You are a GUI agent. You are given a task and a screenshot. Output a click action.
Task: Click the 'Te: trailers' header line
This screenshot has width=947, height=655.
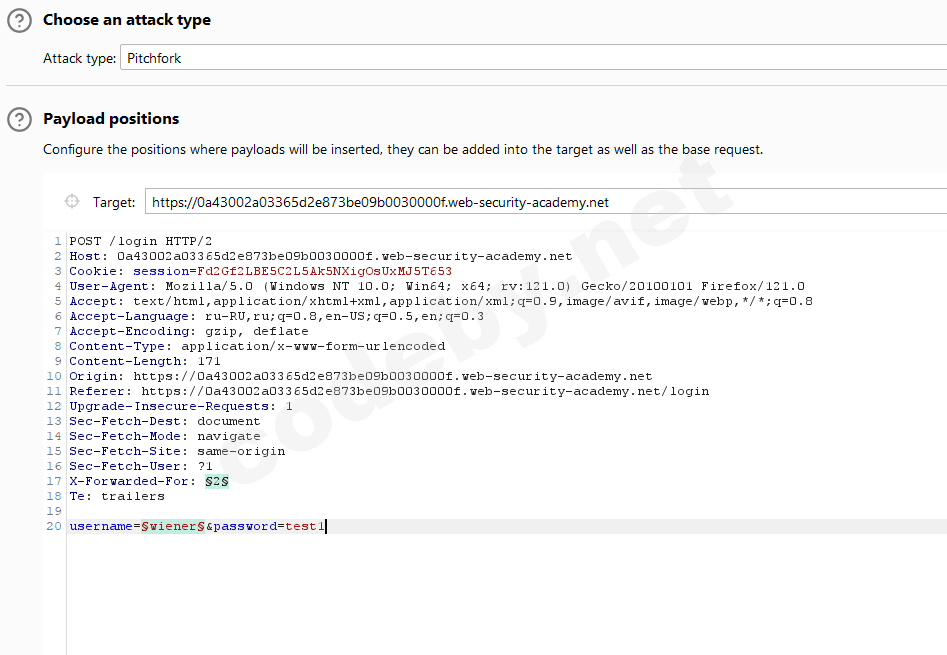117,496
